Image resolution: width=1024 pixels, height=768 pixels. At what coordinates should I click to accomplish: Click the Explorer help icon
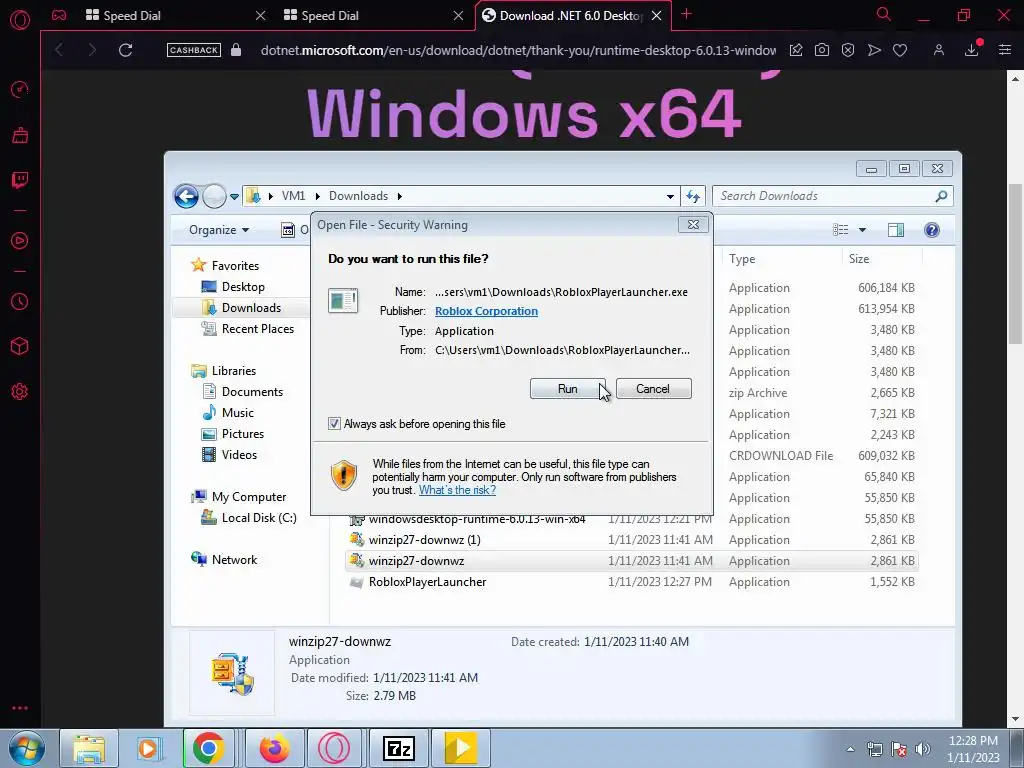tap(932, 230)
